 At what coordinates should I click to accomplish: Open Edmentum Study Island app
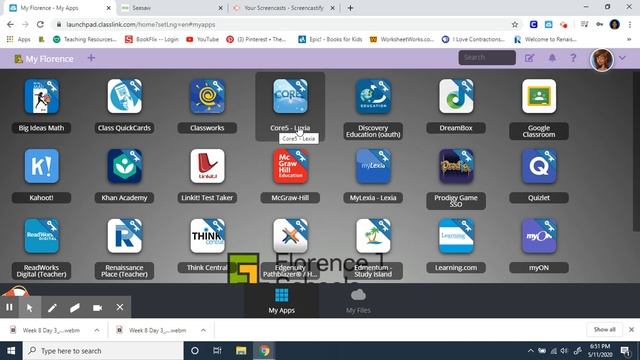click(373, 236)
